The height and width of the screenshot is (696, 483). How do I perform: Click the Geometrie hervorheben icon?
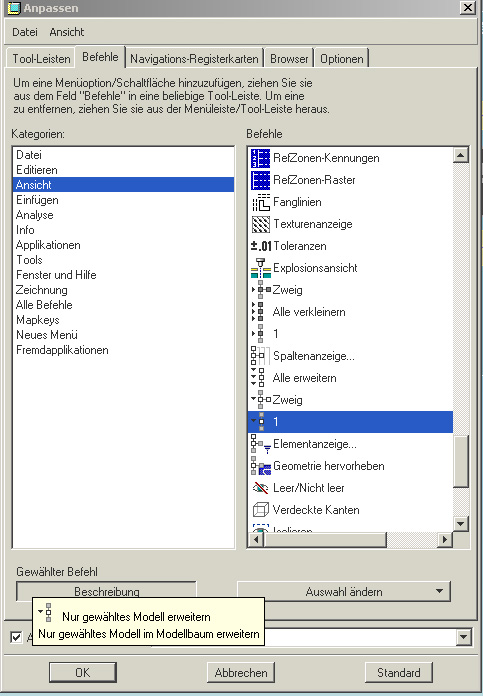pyautogui.click(x=261, y=466)
